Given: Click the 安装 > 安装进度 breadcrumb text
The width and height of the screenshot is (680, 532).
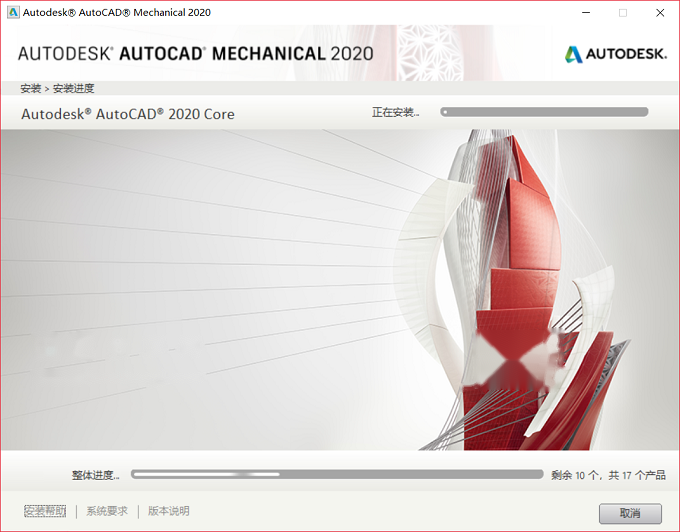Looking at the screenshot, I should click(x=57, y=88).
